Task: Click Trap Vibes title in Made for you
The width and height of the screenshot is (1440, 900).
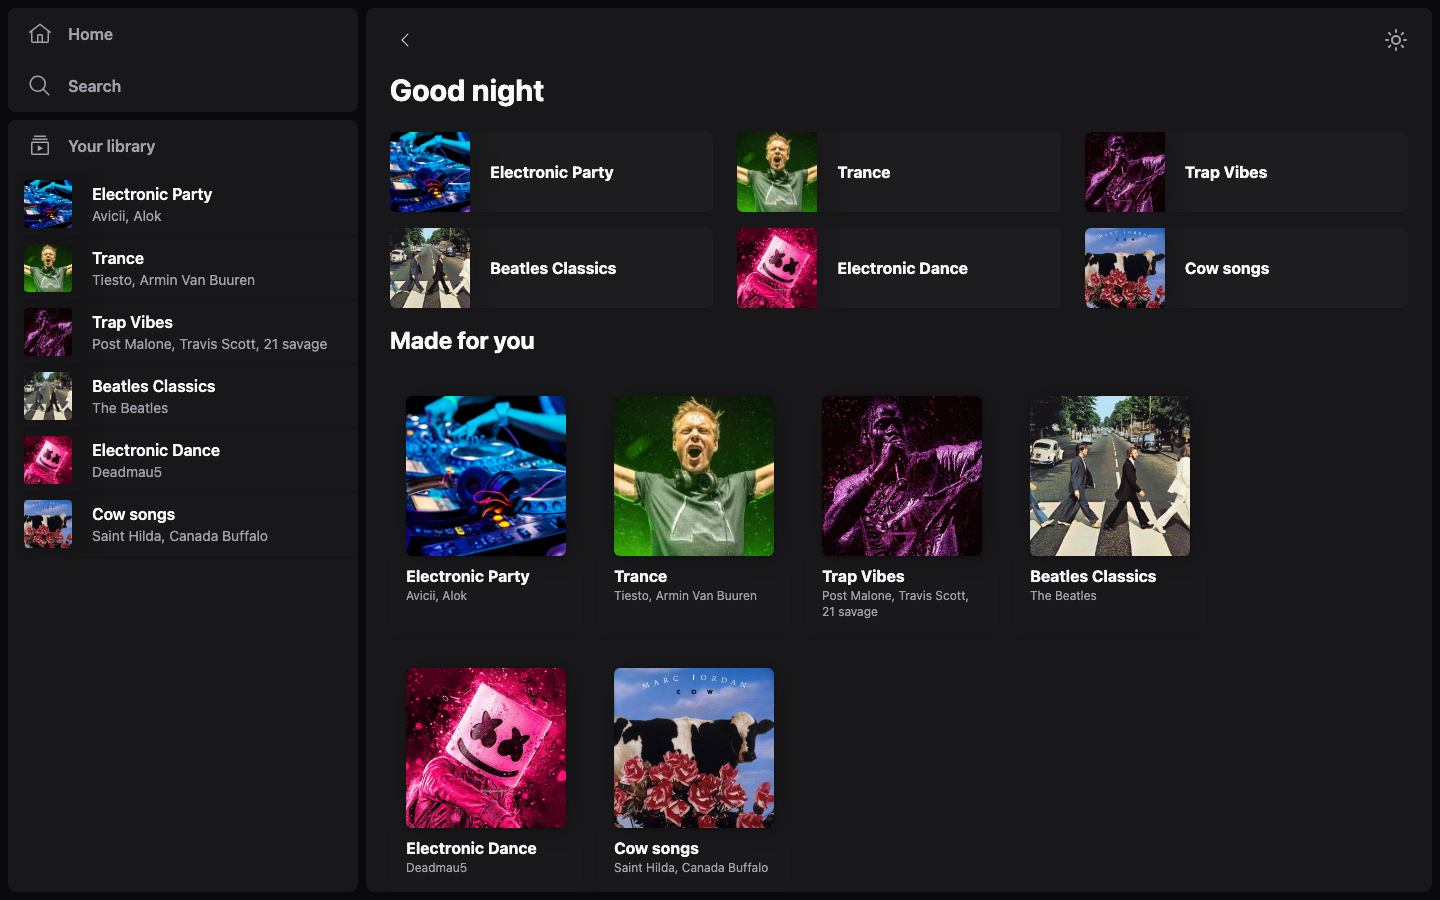Action: pyautogui.click(x=863, y=576)
